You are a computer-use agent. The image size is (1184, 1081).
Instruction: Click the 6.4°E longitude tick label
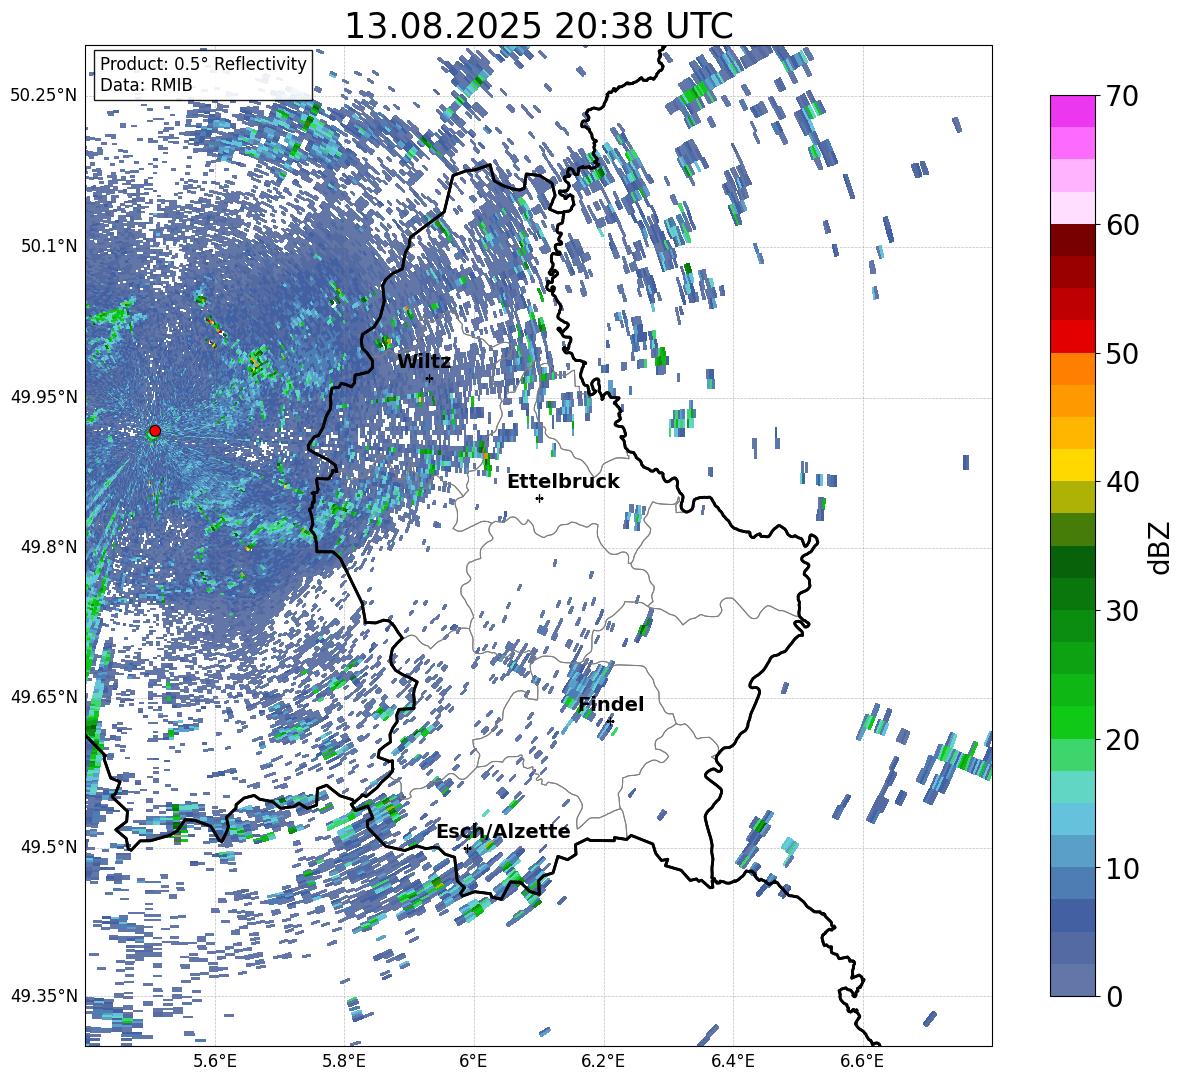click(x=732, y=1061)
